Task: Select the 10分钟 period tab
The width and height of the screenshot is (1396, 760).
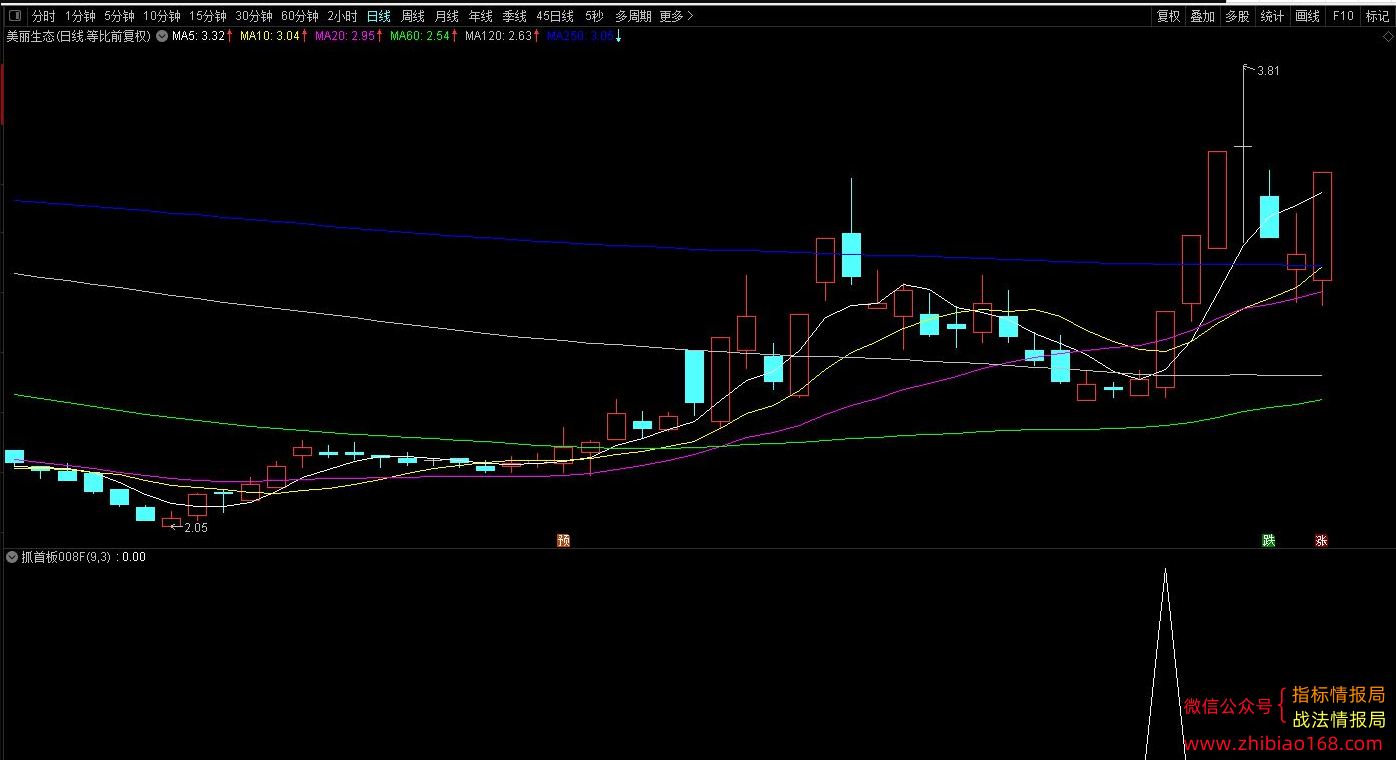Action: [x=161, y=16]
